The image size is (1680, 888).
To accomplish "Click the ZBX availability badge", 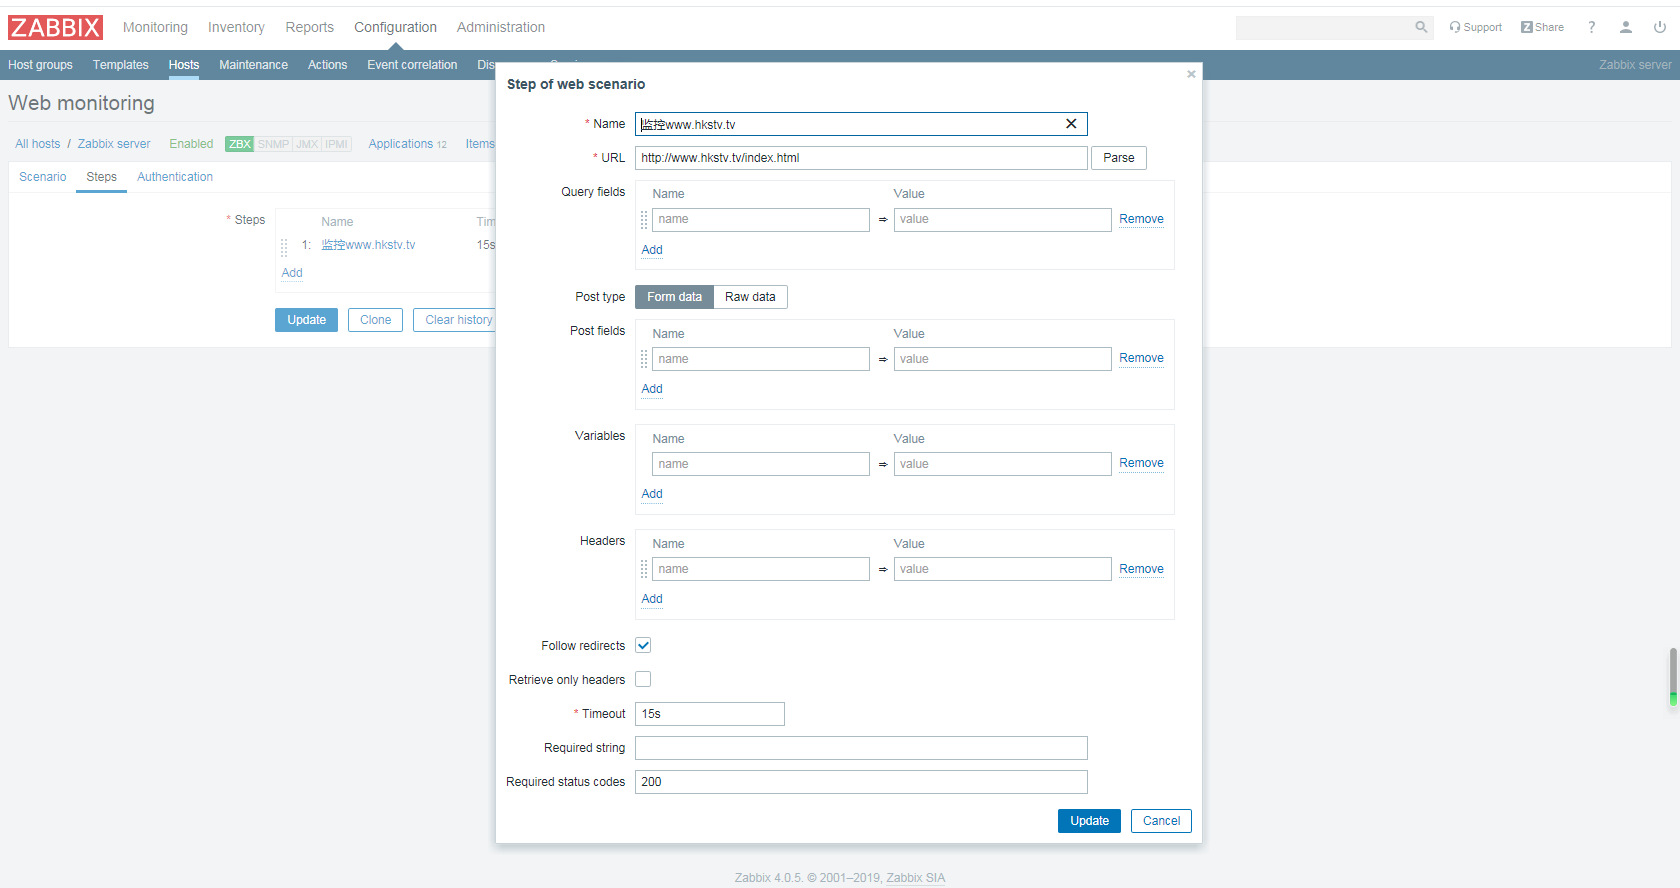I will point(239,144).
